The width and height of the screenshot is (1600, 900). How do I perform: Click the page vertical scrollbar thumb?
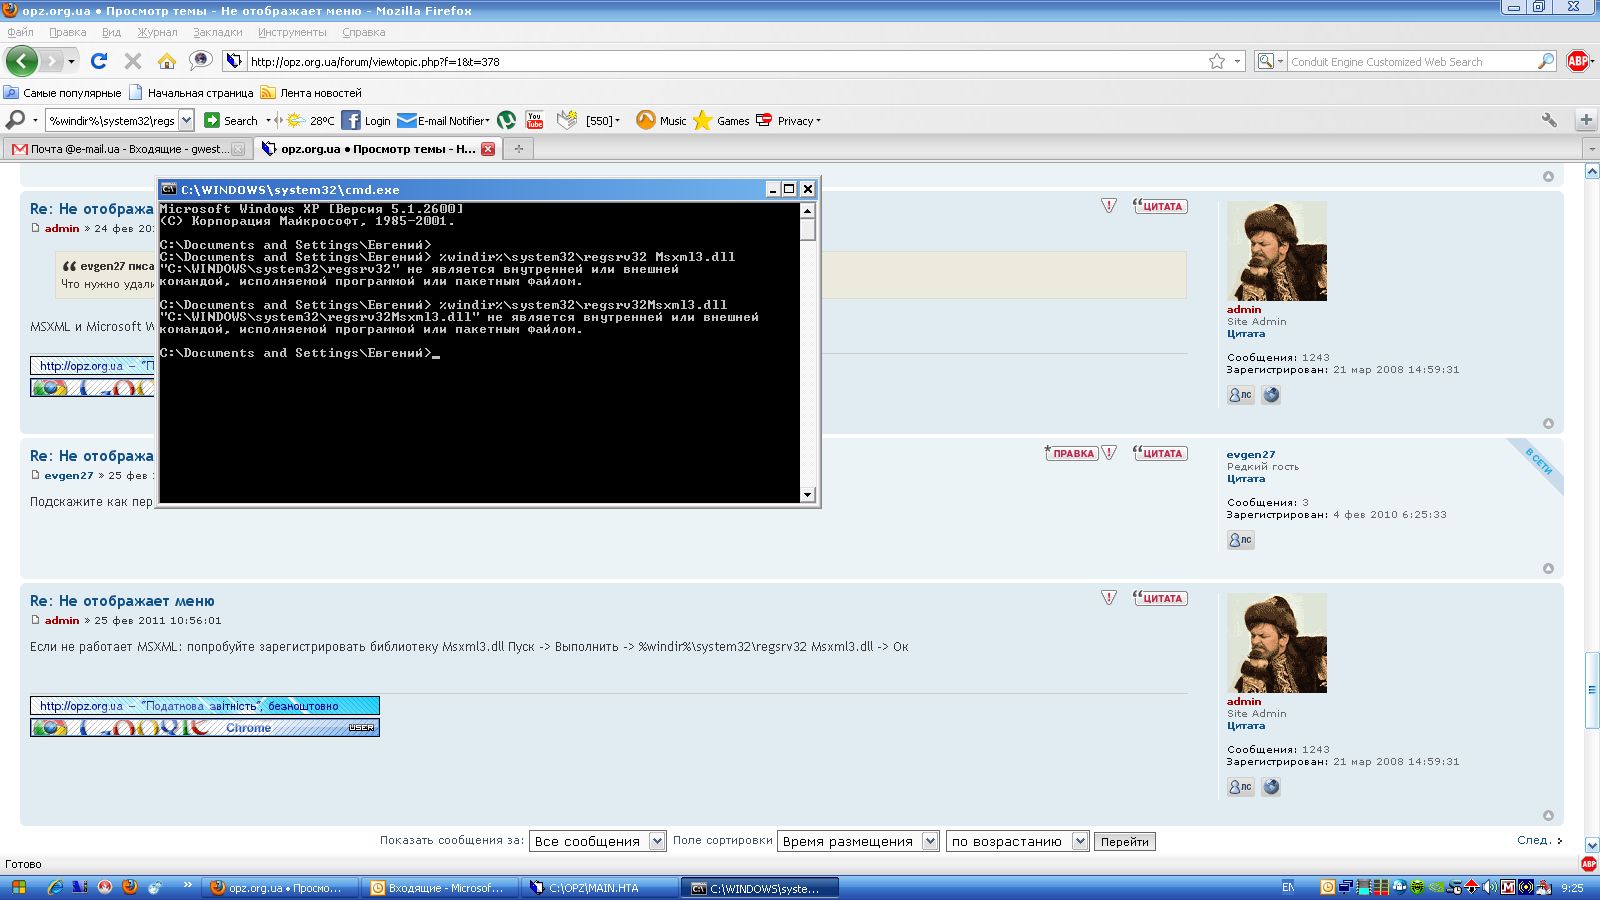tap(1592, 690)
